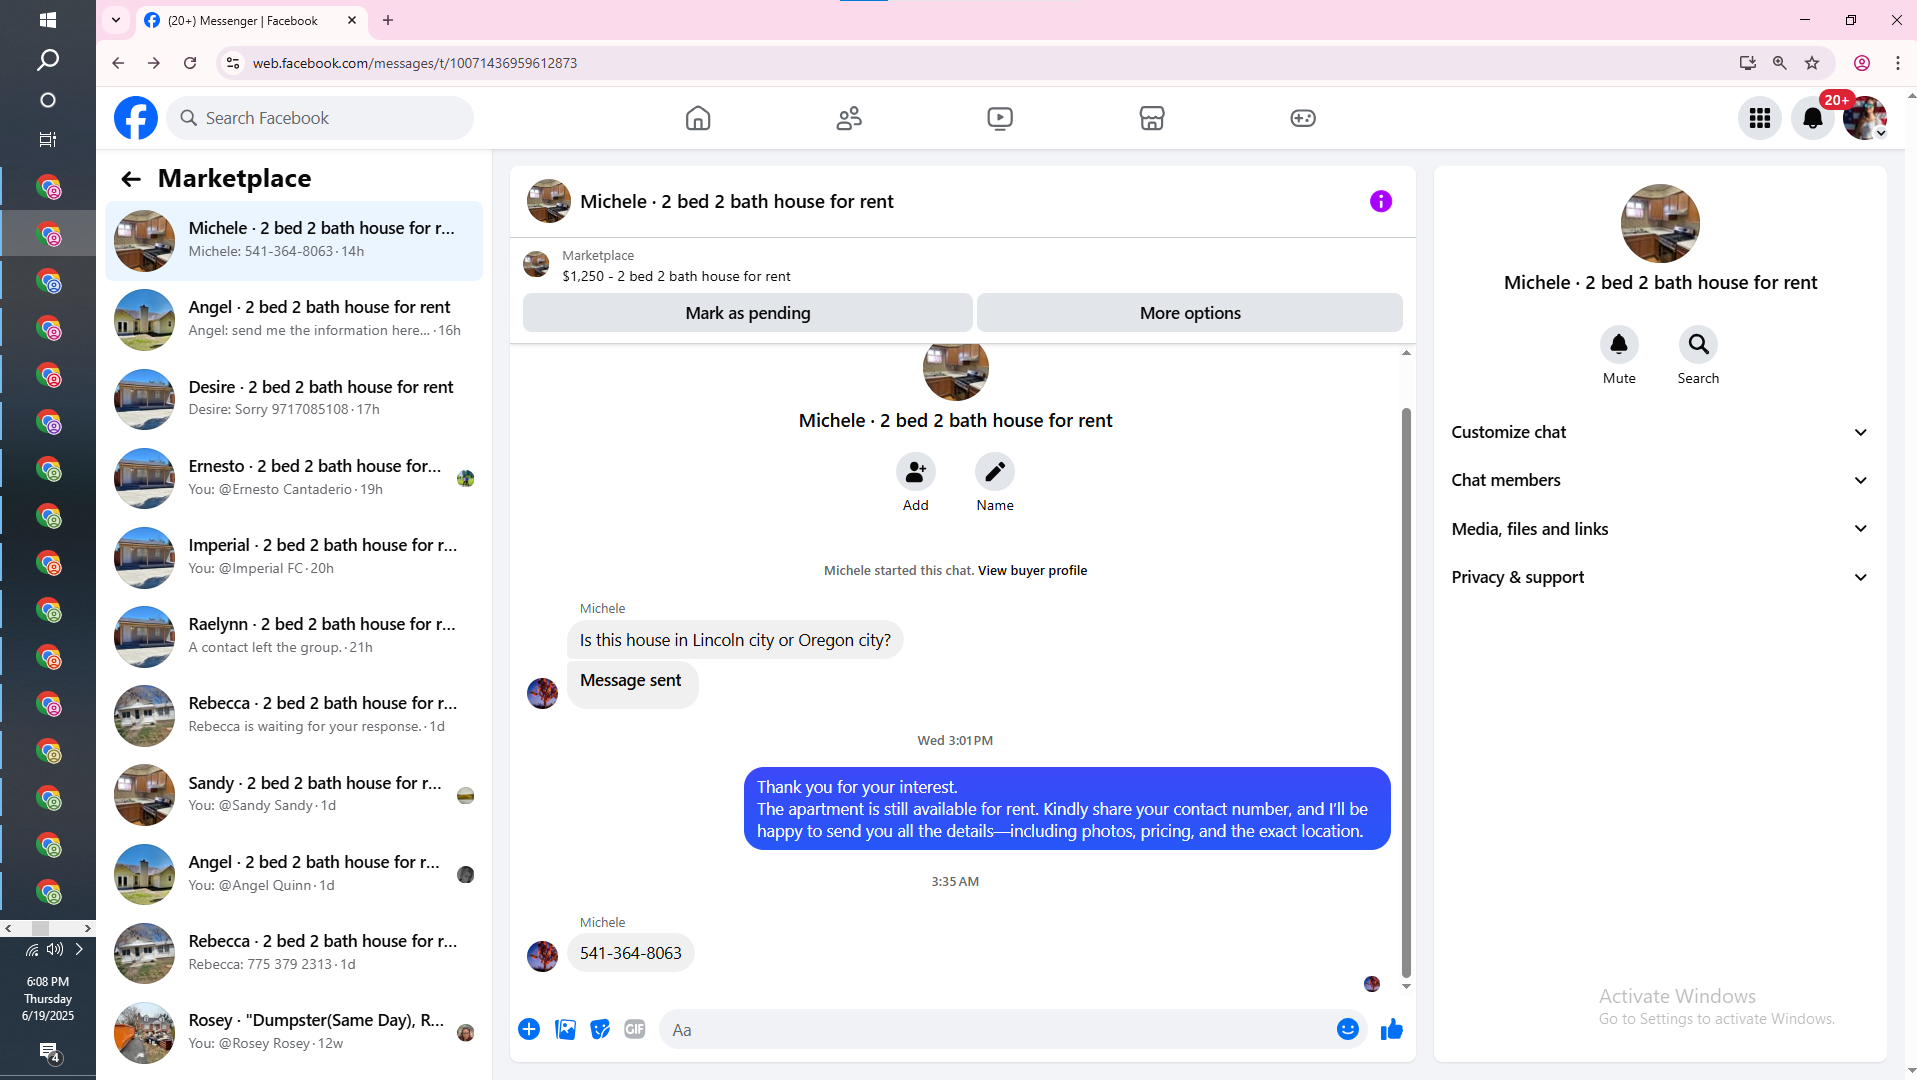Image resolution: width=1917 pixels, height=1080 pixels.
Task: Expand Media, files and links section
Action: point(1660,529)
